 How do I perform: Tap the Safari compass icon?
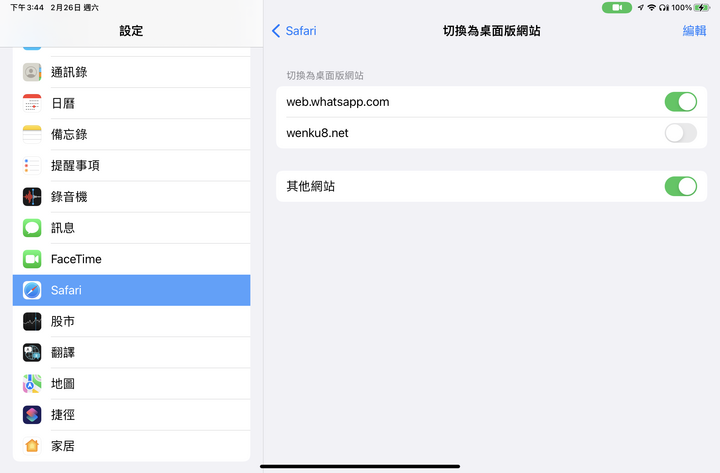pos(32,290)
